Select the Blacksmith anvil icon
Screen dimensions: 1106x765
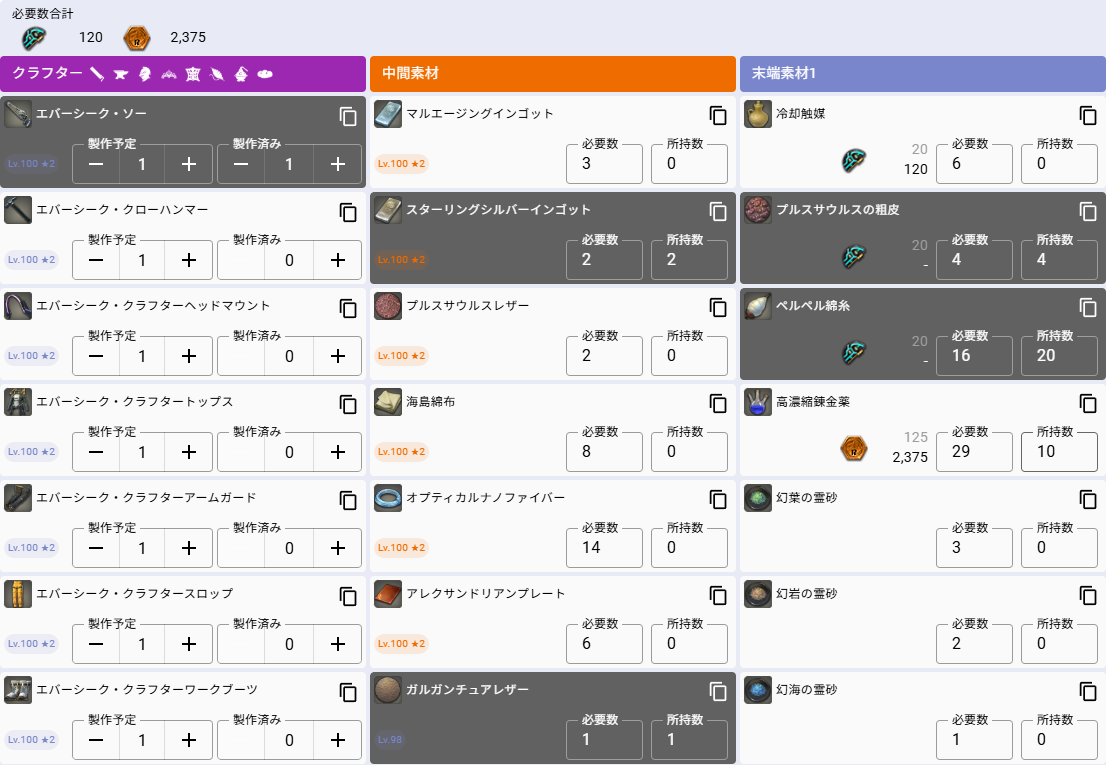point(121,74)
